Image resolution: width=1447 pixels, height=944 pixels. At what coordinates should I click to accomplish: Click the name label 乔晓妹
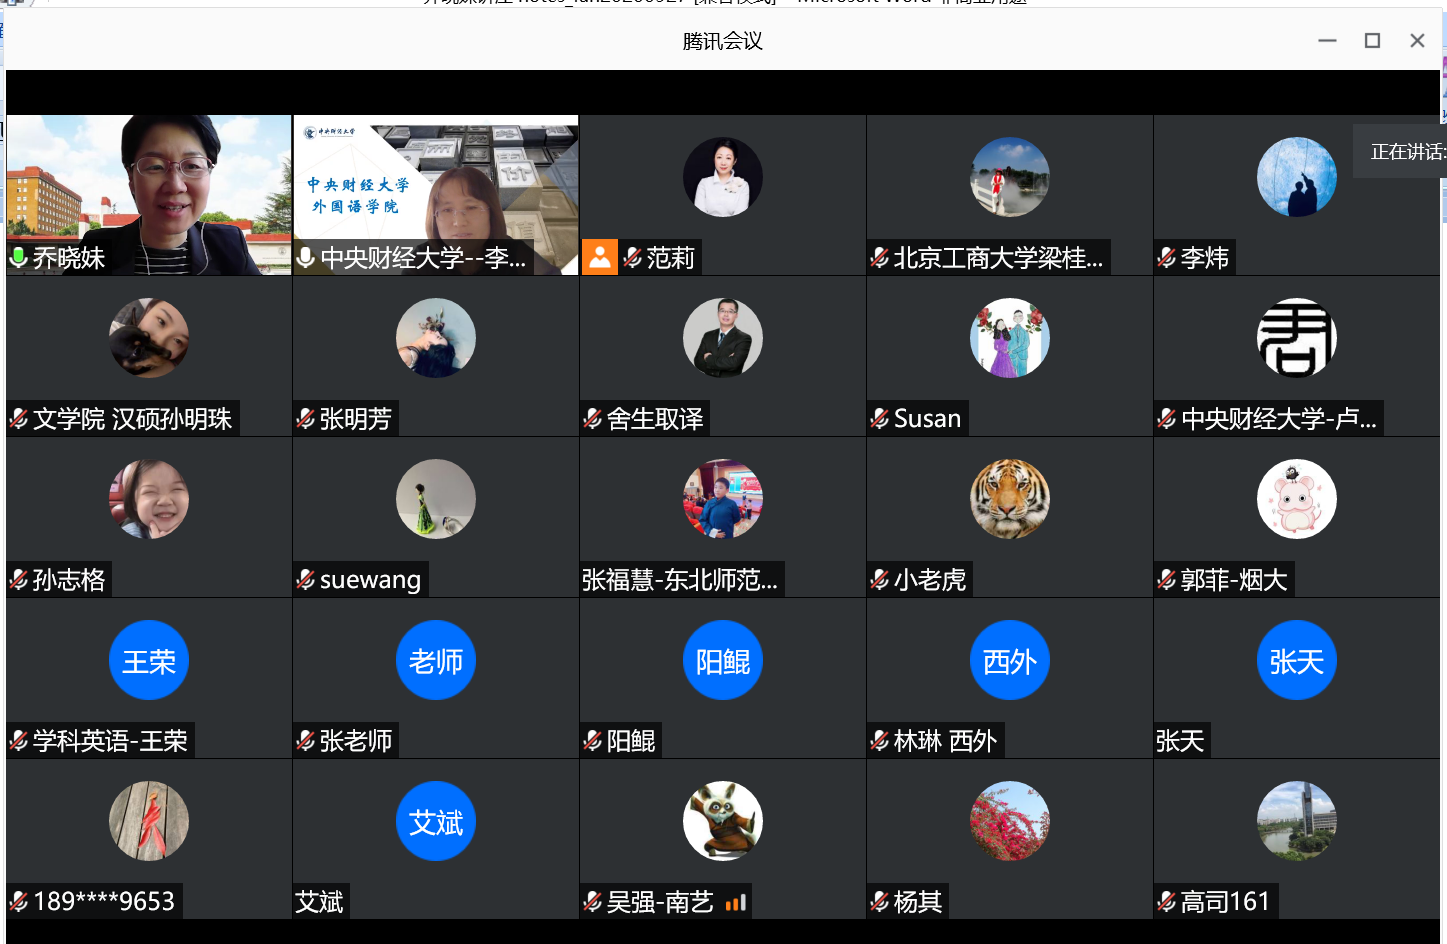pos(69,258)
